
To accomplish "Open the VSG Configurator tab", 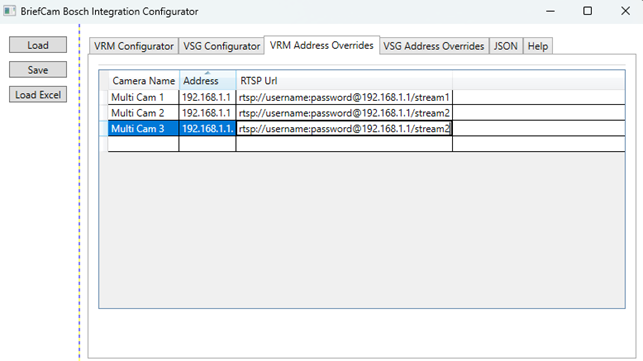I will (221, 46).
